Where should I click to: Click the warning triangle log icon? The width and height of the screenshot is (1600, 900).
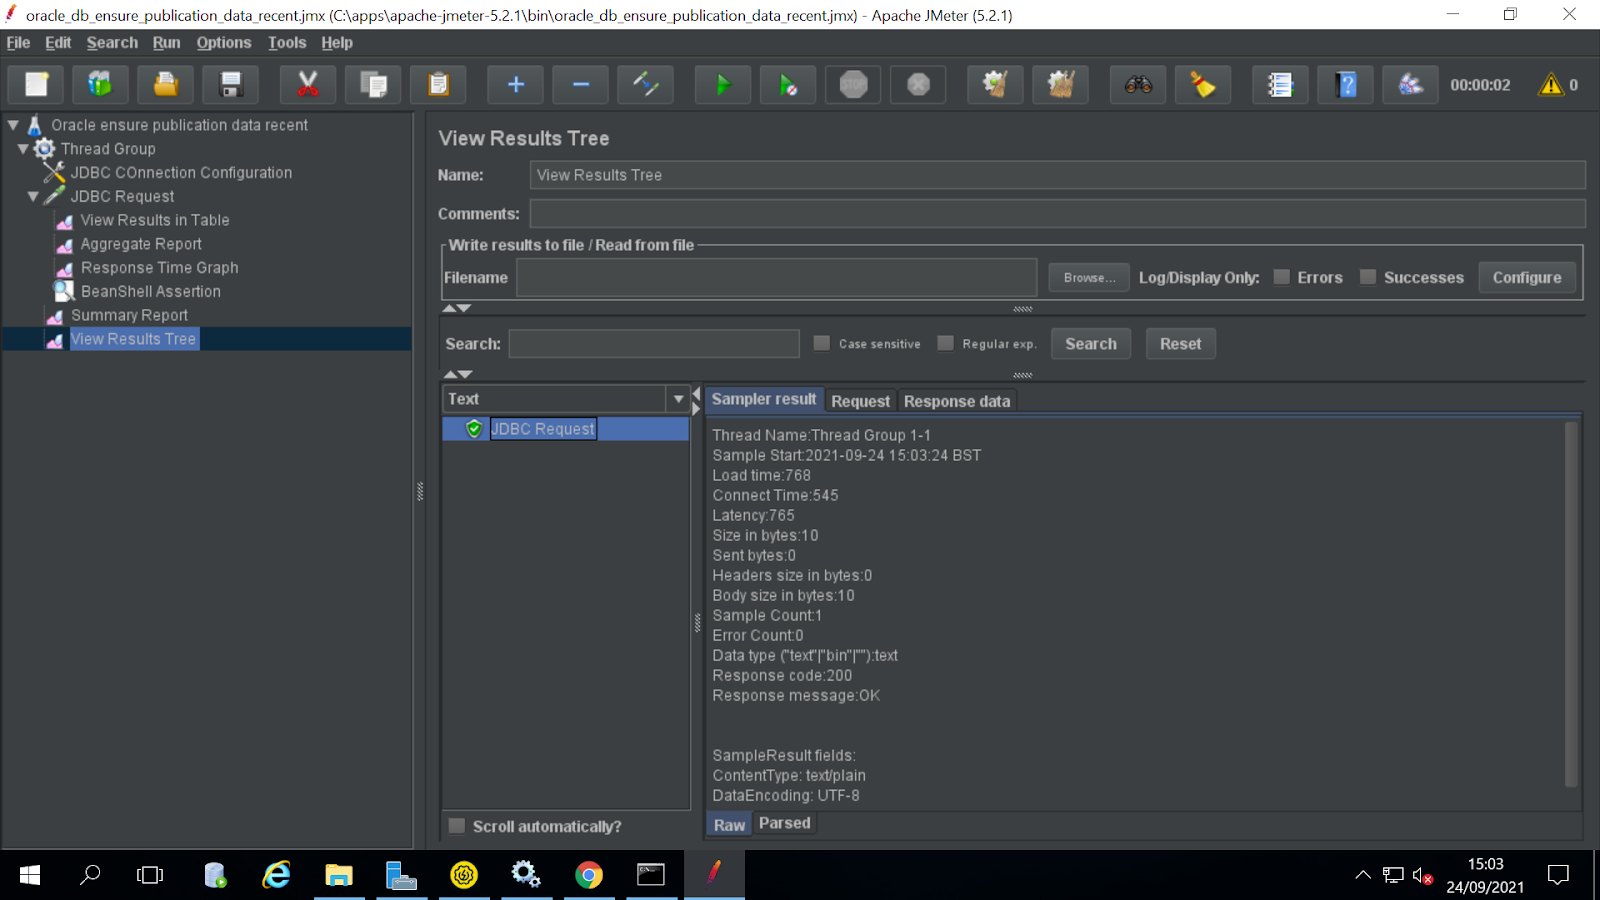coord(1551,85)
